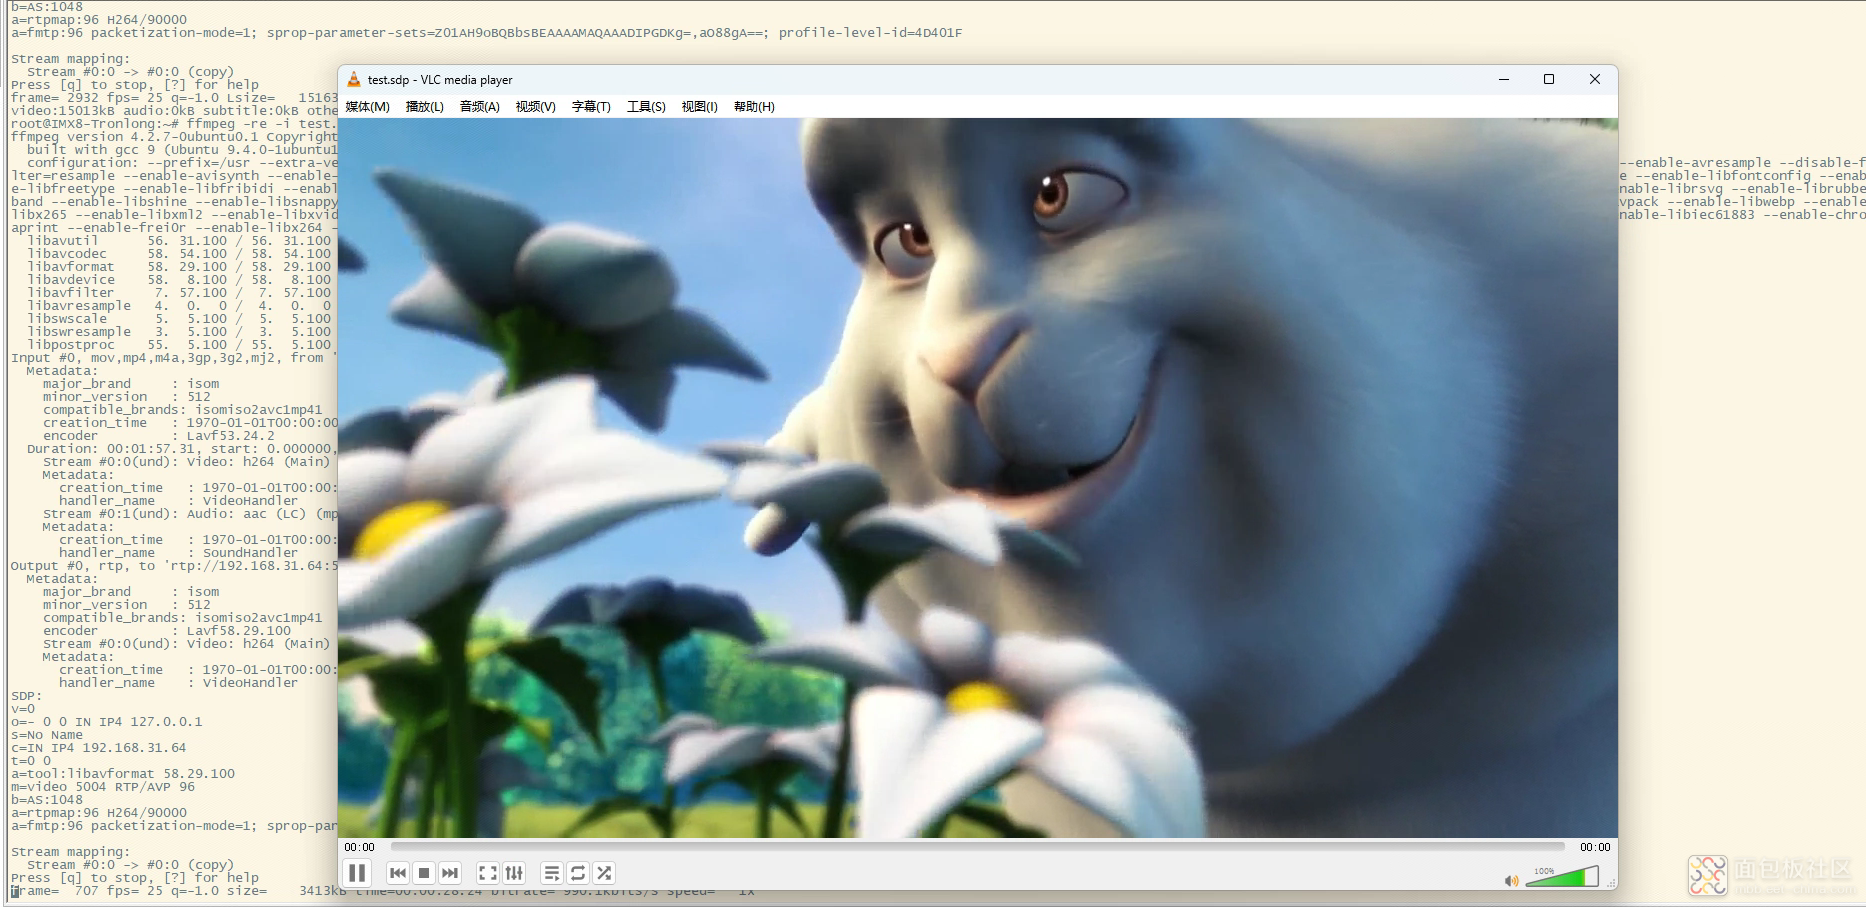This screenshot has width=1866, height=907.
Task: Open the 音频(A) menu
Action: coord(479,107)
